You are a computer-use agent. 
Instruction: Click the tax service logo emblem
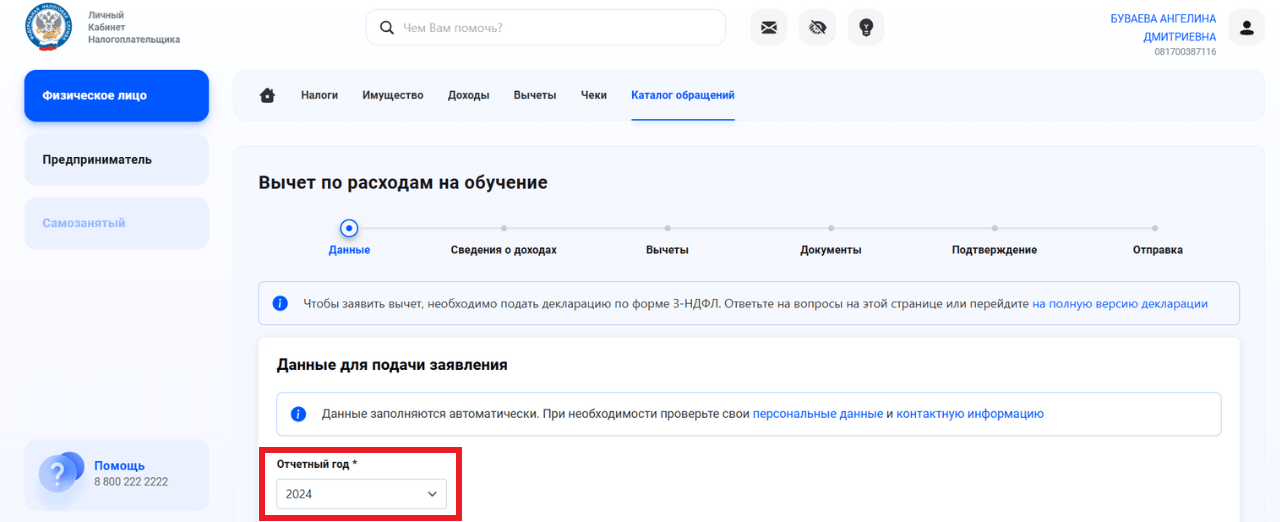click(x=48, y=28)
